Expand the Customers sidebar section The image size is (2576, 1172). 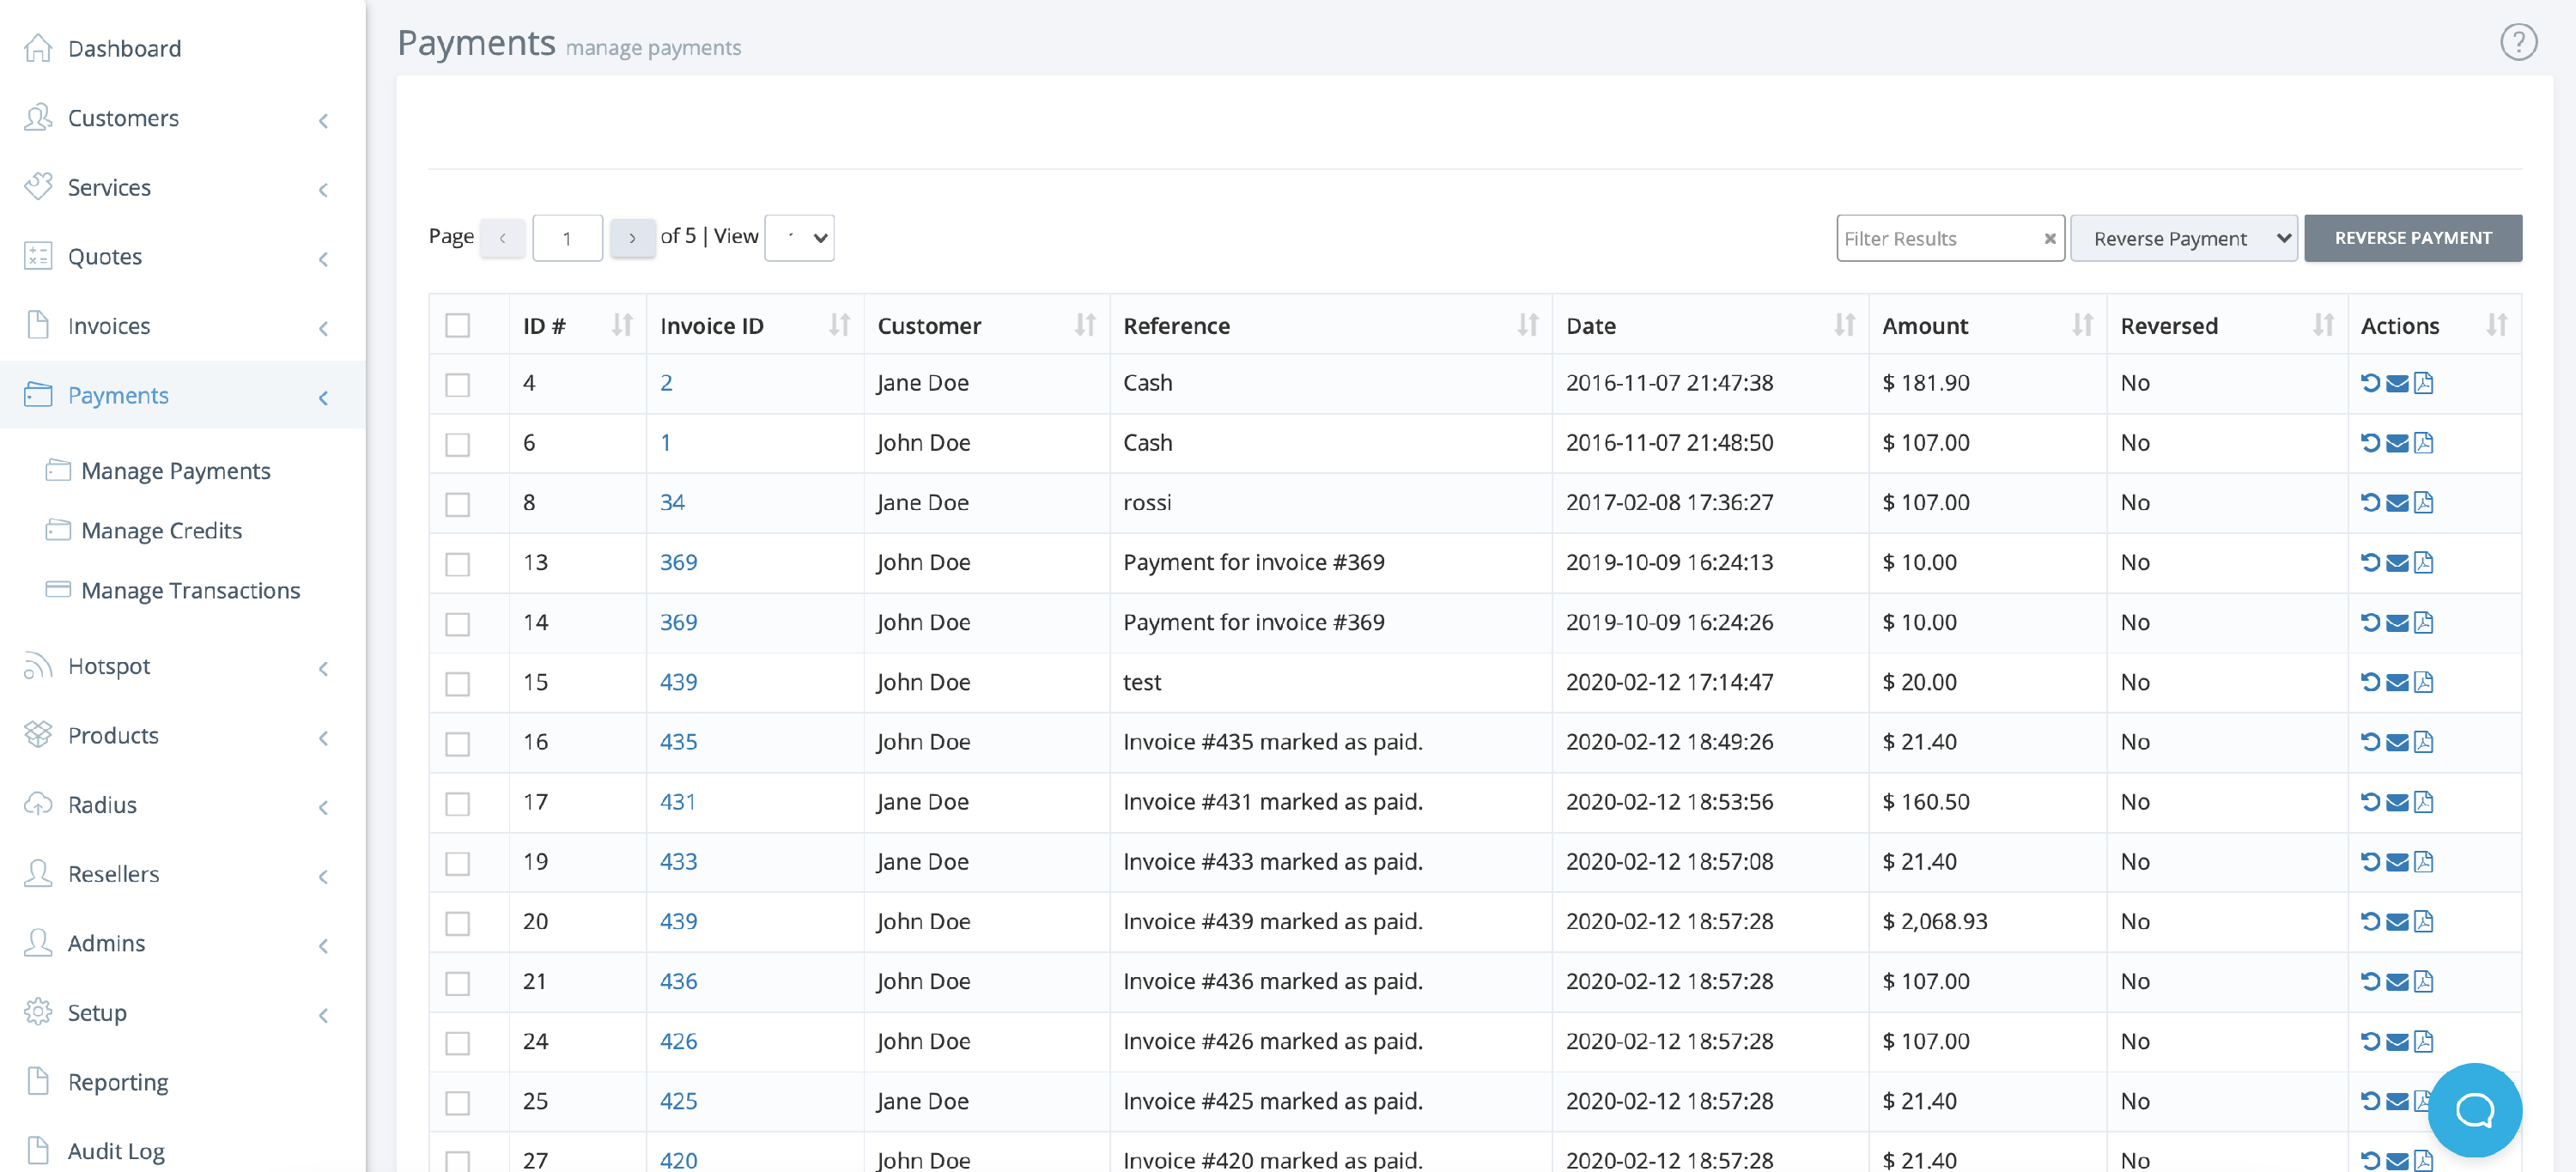[x=322, y=120]
